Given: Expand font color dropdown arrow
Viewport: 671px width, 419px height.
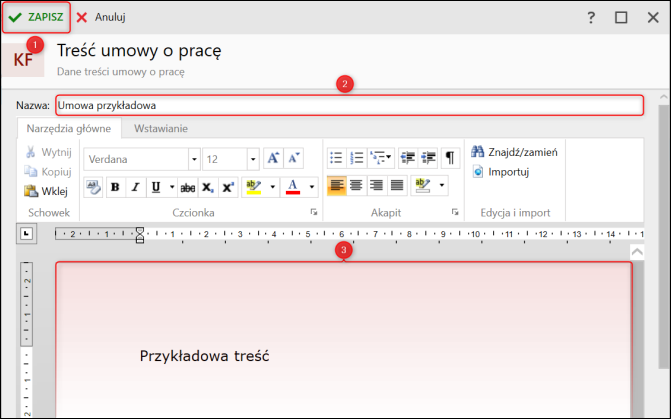Looking at the screenshot, I should [312, 187].
